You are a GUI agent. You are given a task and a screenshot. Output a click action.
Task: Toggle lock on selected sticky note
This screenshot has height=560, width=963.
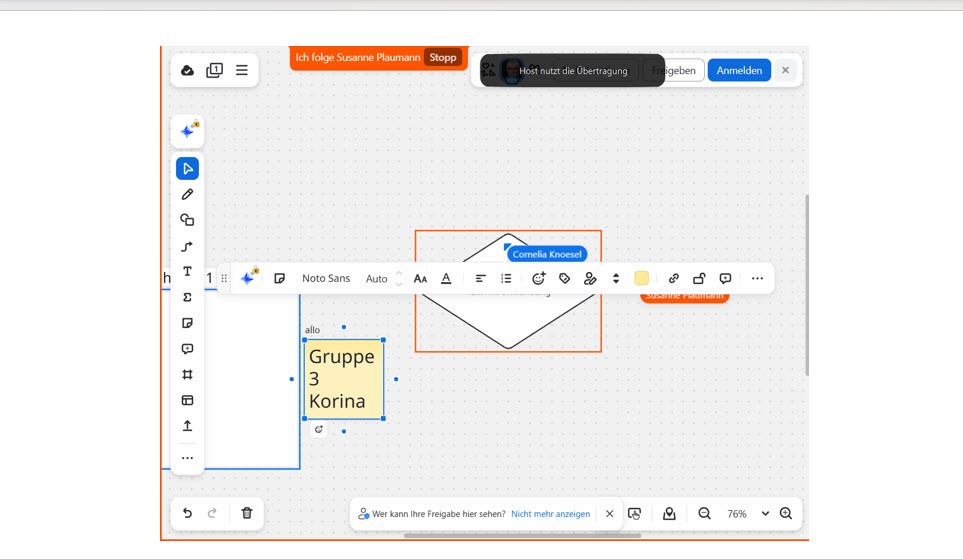(699, 278)
